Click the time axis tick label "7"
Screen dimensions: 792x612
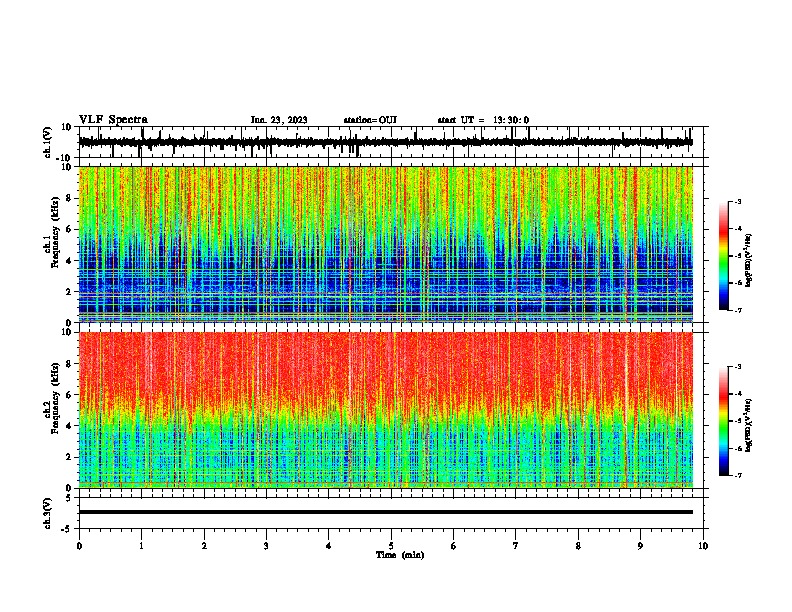point(516,546)
